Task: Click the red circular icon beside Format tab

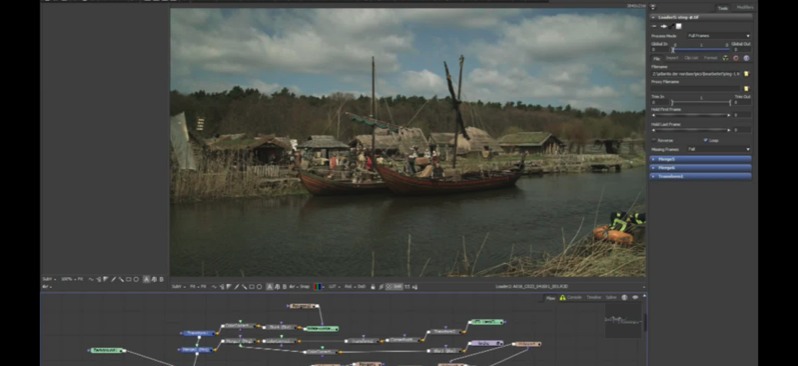Action: (x=736, y=58)
